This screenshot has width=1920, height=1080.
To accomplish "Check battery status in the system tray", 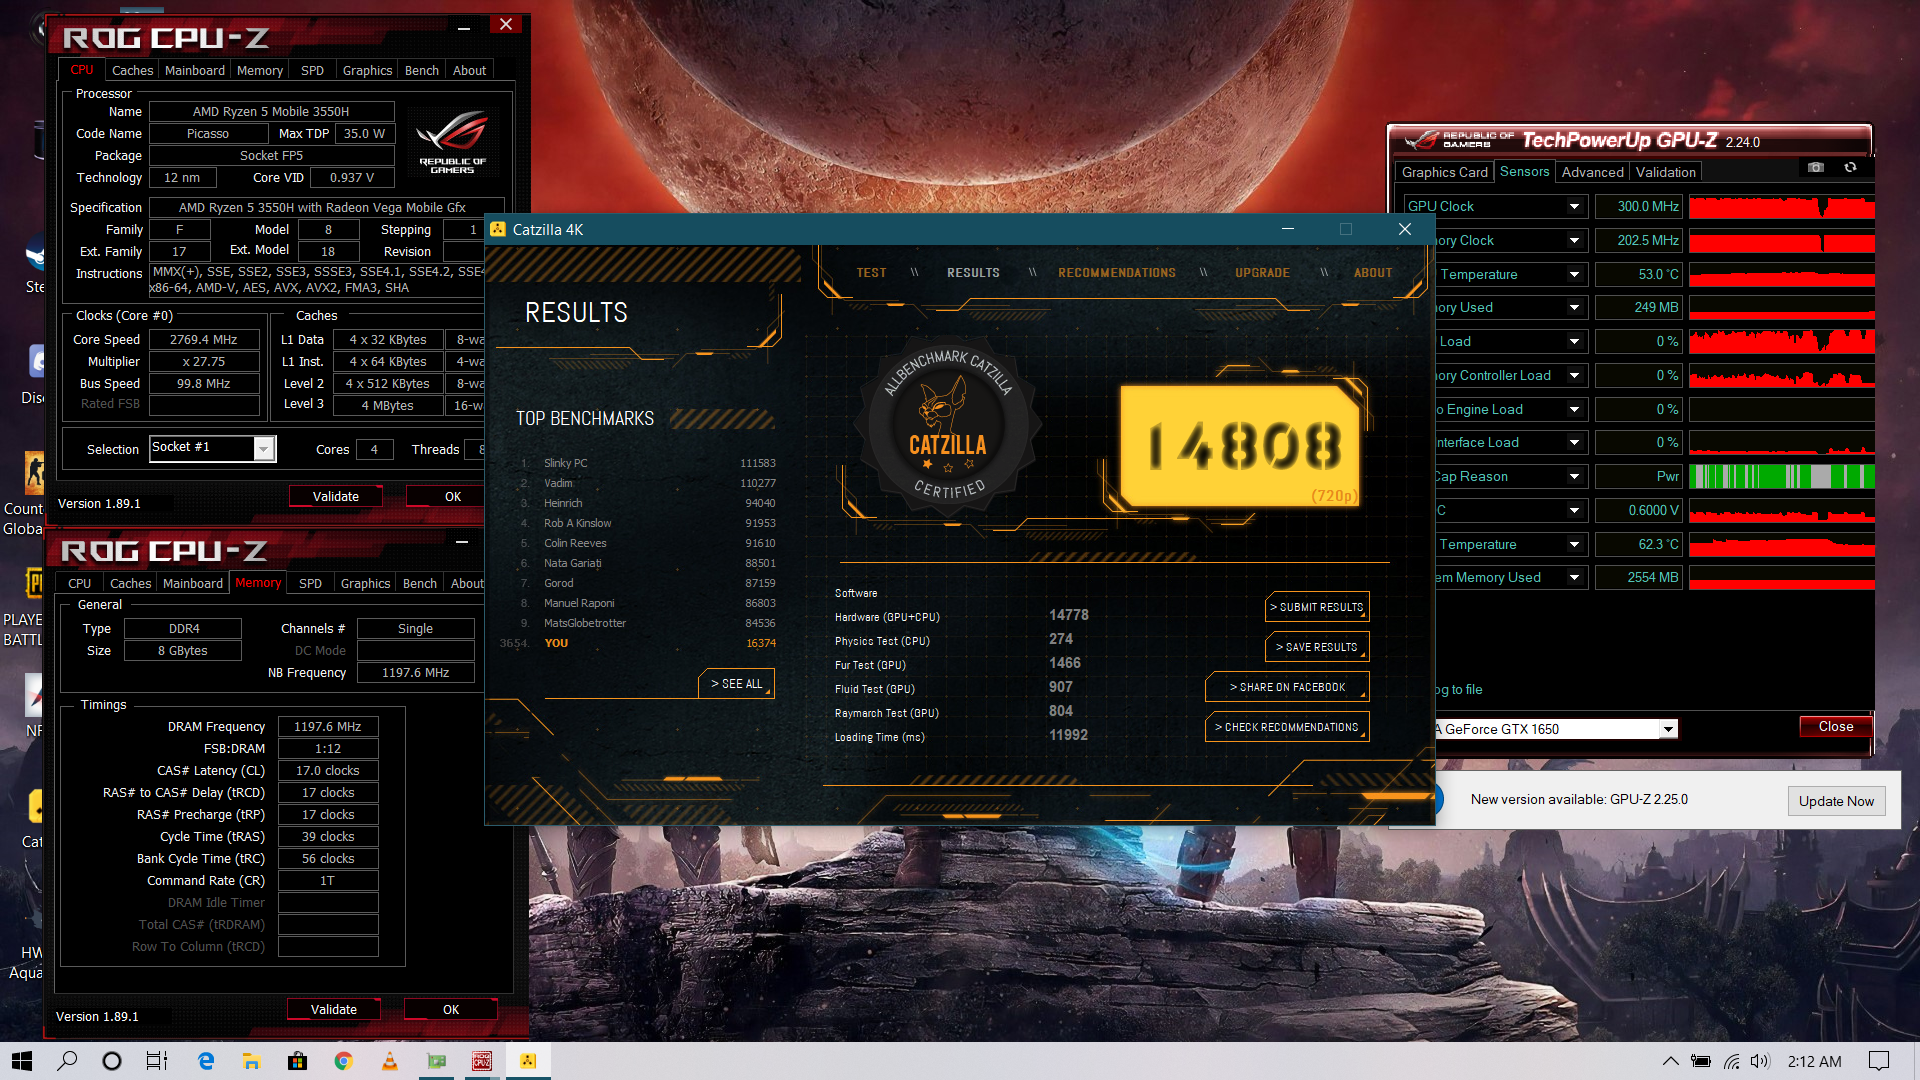I will (1700, 1061).
